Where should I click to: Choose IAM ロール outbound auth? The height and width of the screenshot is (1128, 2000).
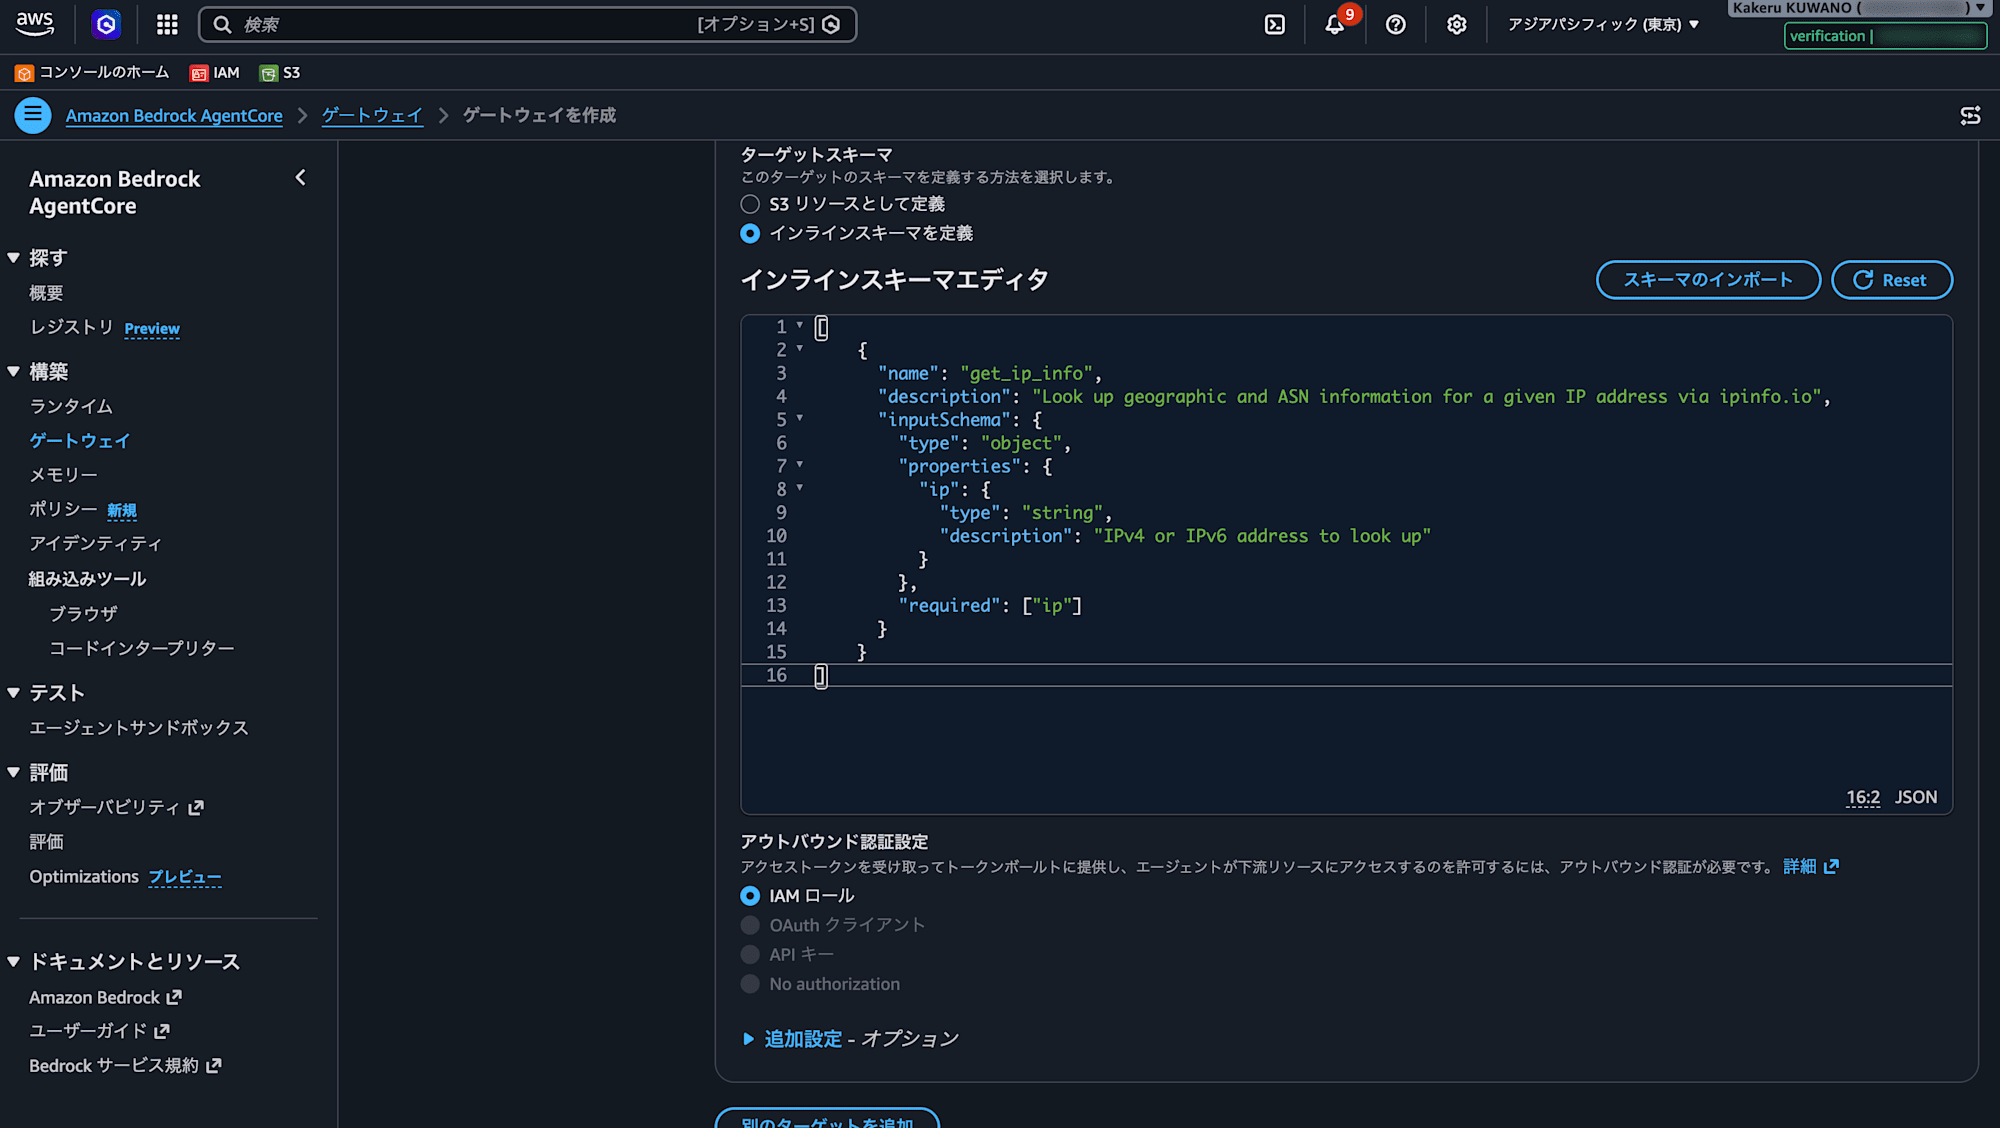(x=750, y=896)
